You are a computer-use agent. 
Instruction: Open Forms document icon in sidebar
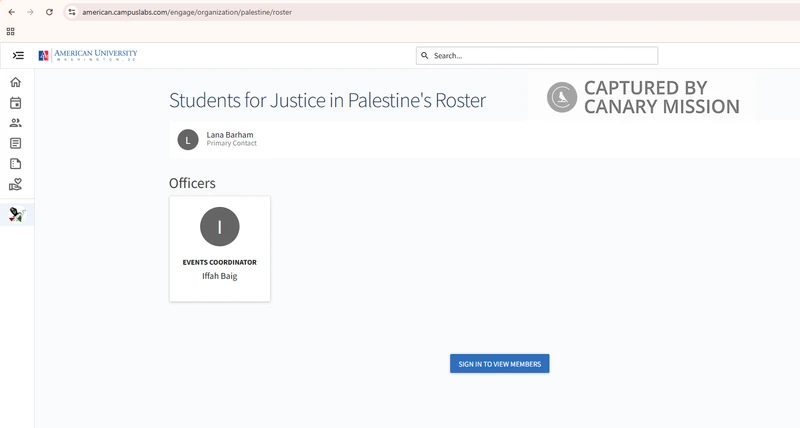tap(16, 164)
